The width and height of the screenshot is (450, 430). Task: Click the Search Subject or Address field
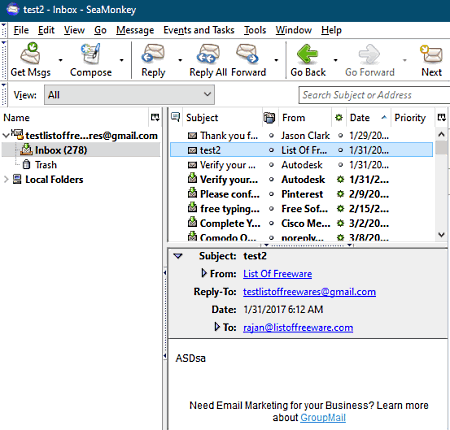[374, 95]
